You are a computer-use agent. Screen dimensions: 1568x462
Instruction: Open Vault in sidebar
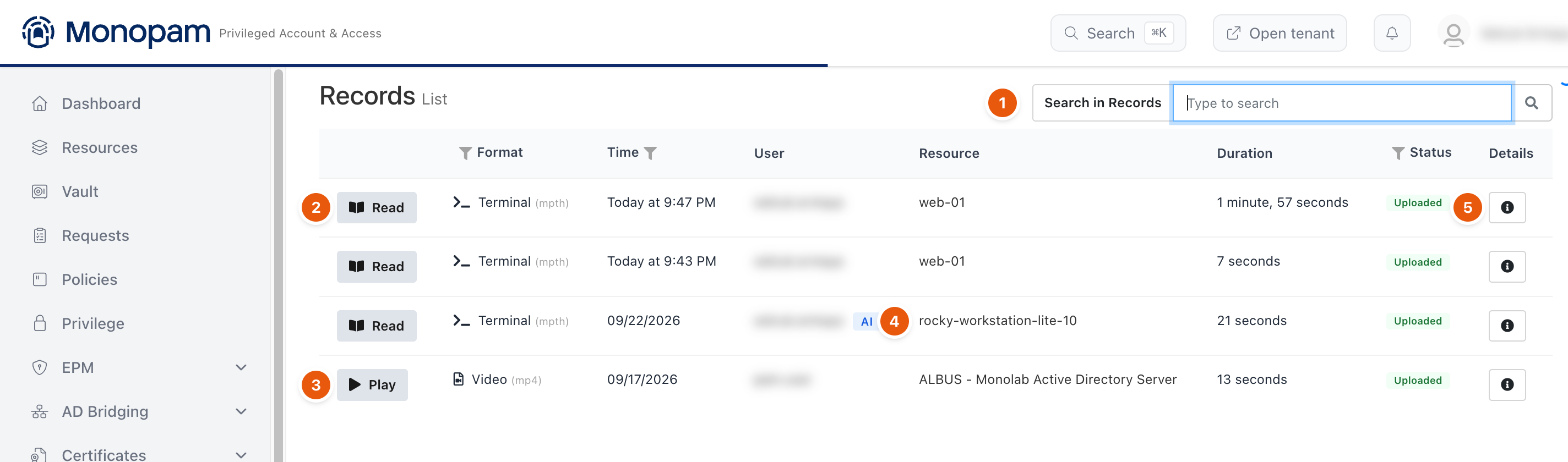click(x=80, y=192)
